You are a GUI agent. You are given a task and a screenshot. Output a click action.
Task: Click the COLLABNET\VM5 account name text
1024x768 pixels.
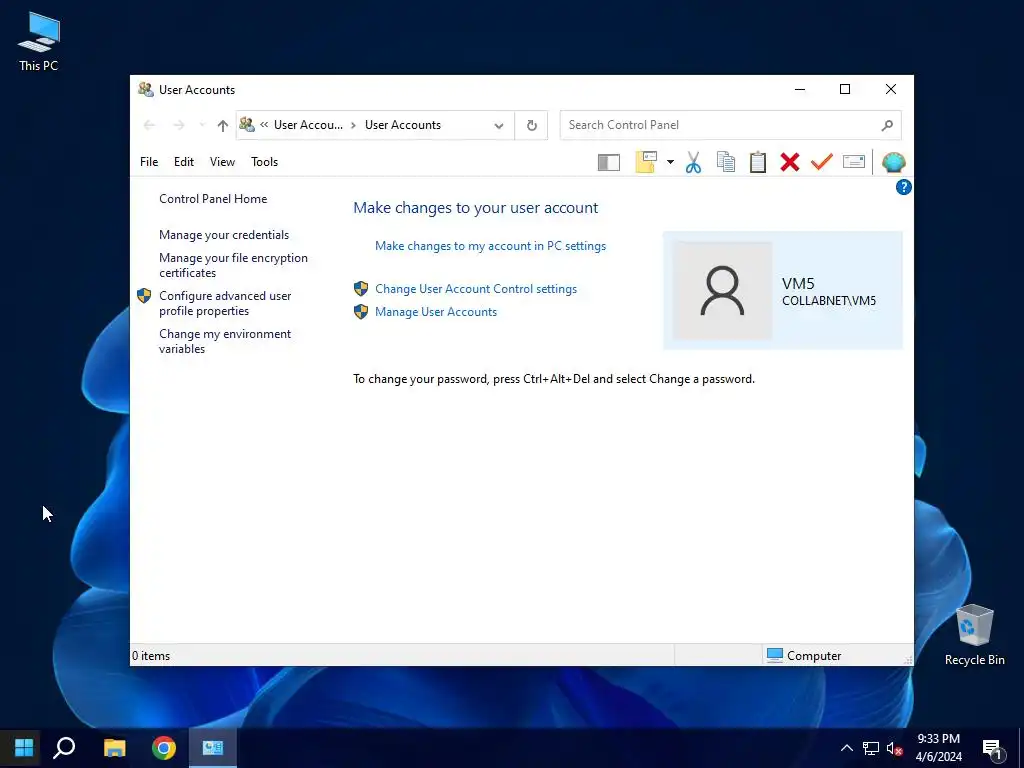coord(829,301)
